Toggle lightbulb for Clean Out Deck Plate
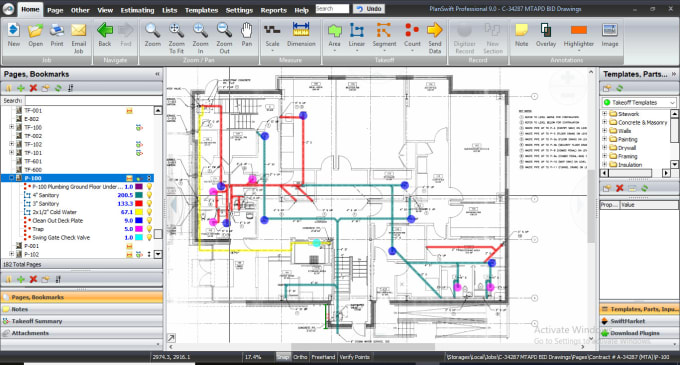The width and height of the screenshot is (680, 365). click(149, 220)
